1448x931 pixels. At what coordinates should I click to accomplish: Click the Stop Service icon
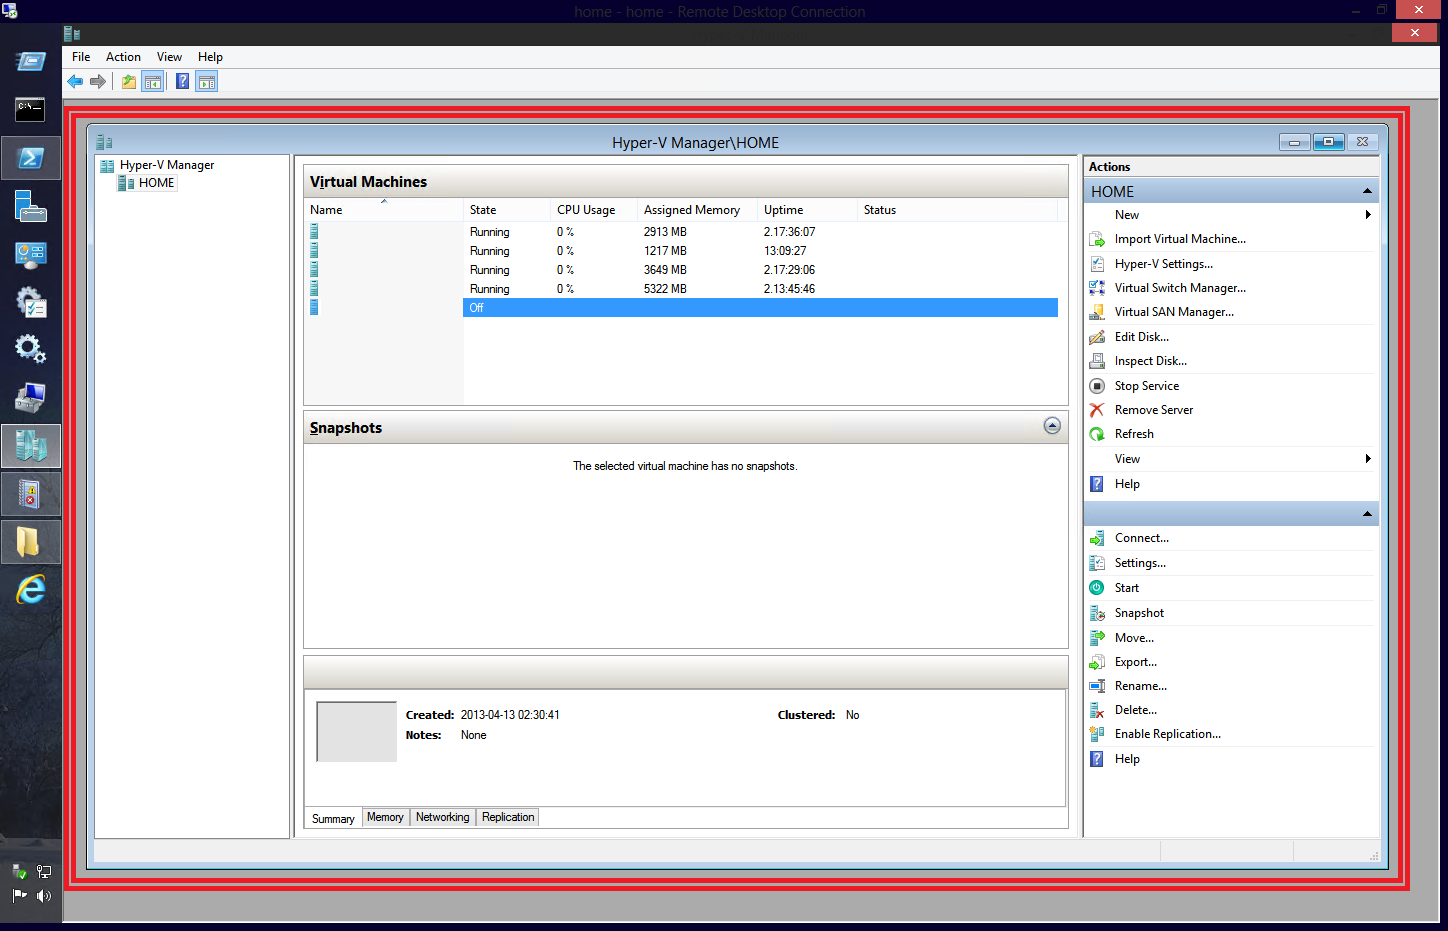pyautogui.click(x=1097, y=386)
